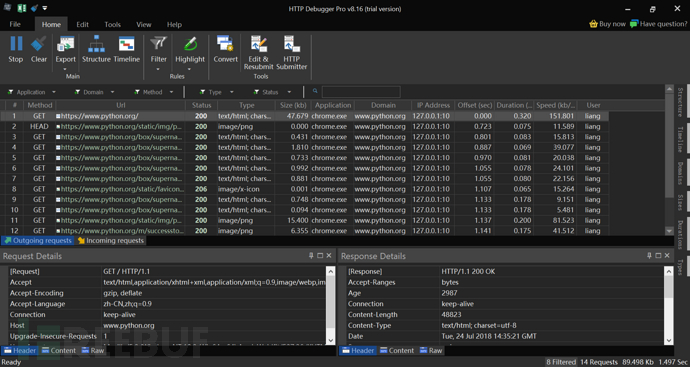Open Request Details Content tab
690x367 pixels.
pos(59,351)
